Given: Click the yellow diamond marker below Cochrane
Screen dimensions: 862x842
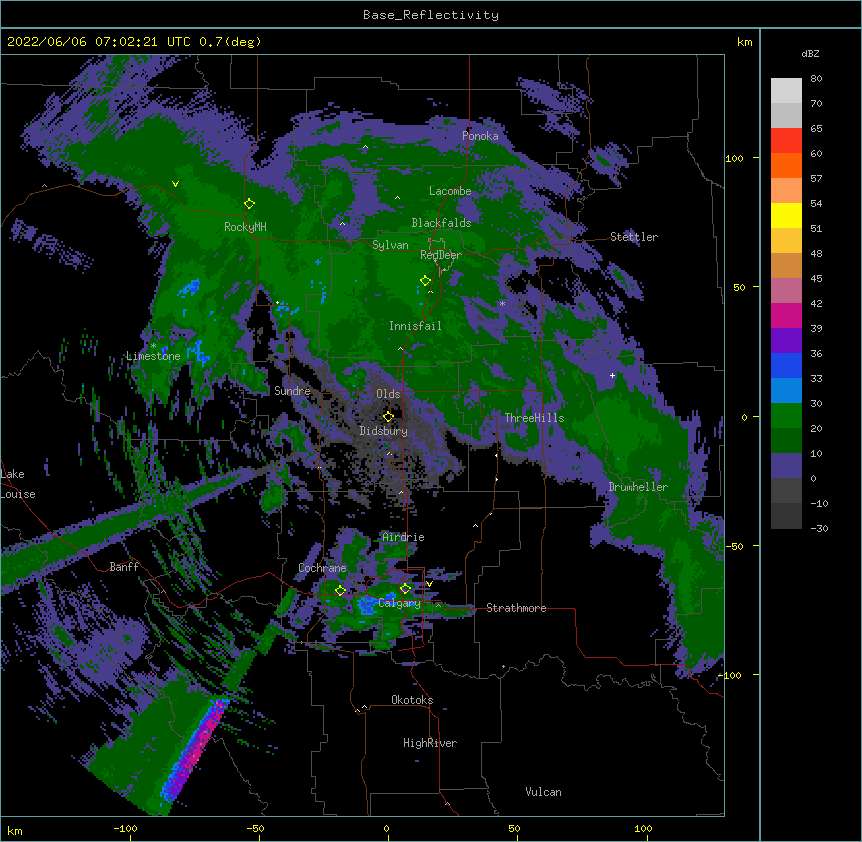Looking at the screenshot, I should tap(340, 590).
